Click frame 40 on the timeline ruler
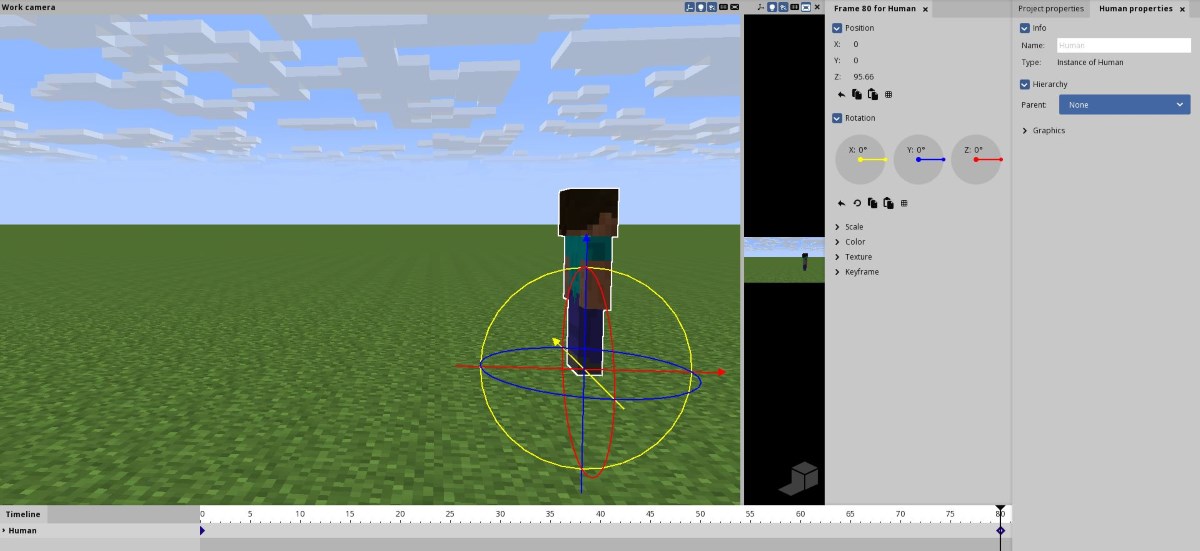1200x551 pixels. pyautogui.click(x=600, y=515)
